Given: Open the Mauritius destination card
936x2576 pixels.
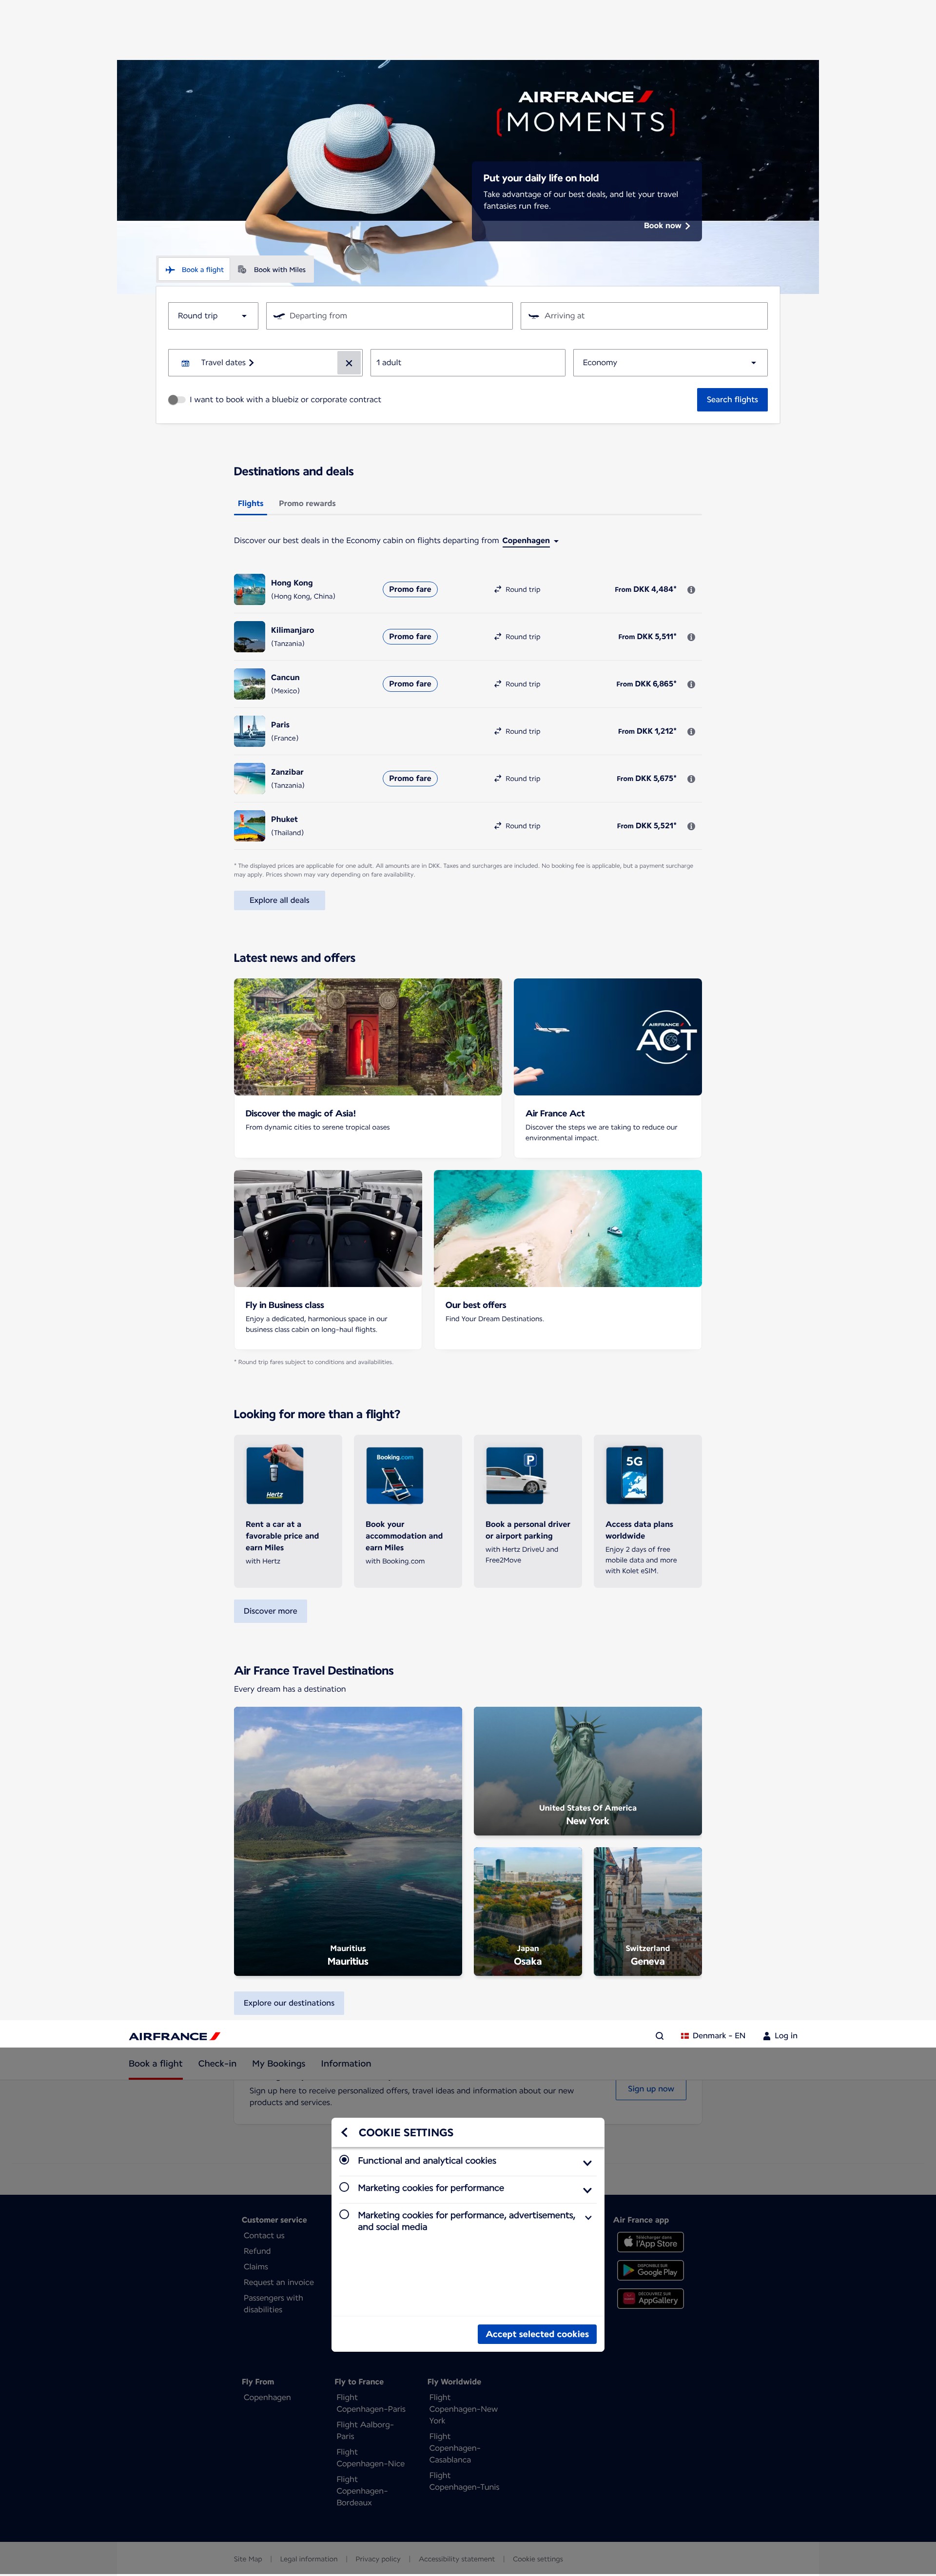Looking at the screenshot, I should [348, 1841].
